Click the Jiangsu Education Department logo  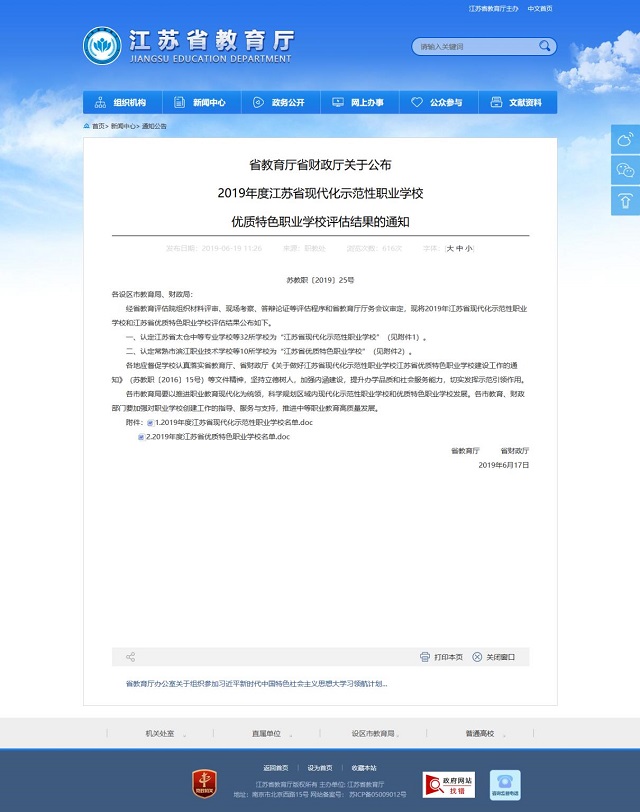click(103, 46)
